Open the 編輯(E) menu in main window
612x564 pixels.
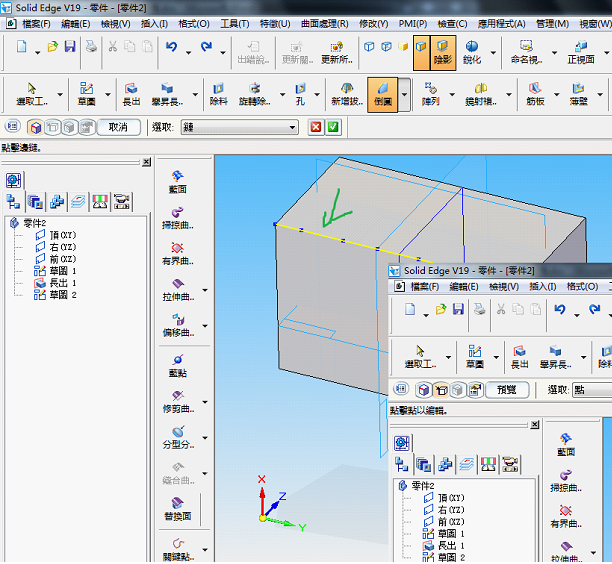(76, 24)
